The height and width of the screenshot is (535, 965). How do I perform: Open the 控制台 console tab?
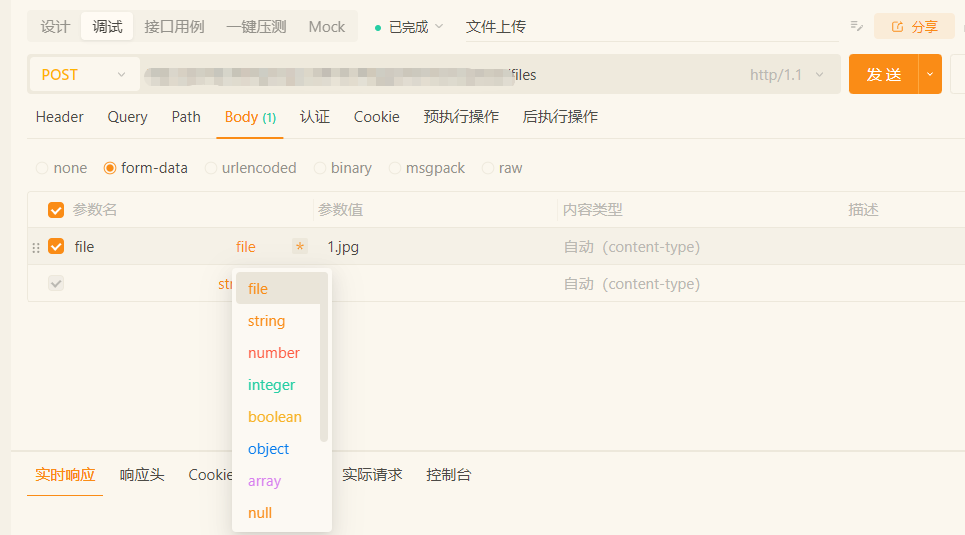tap(448, 475)
